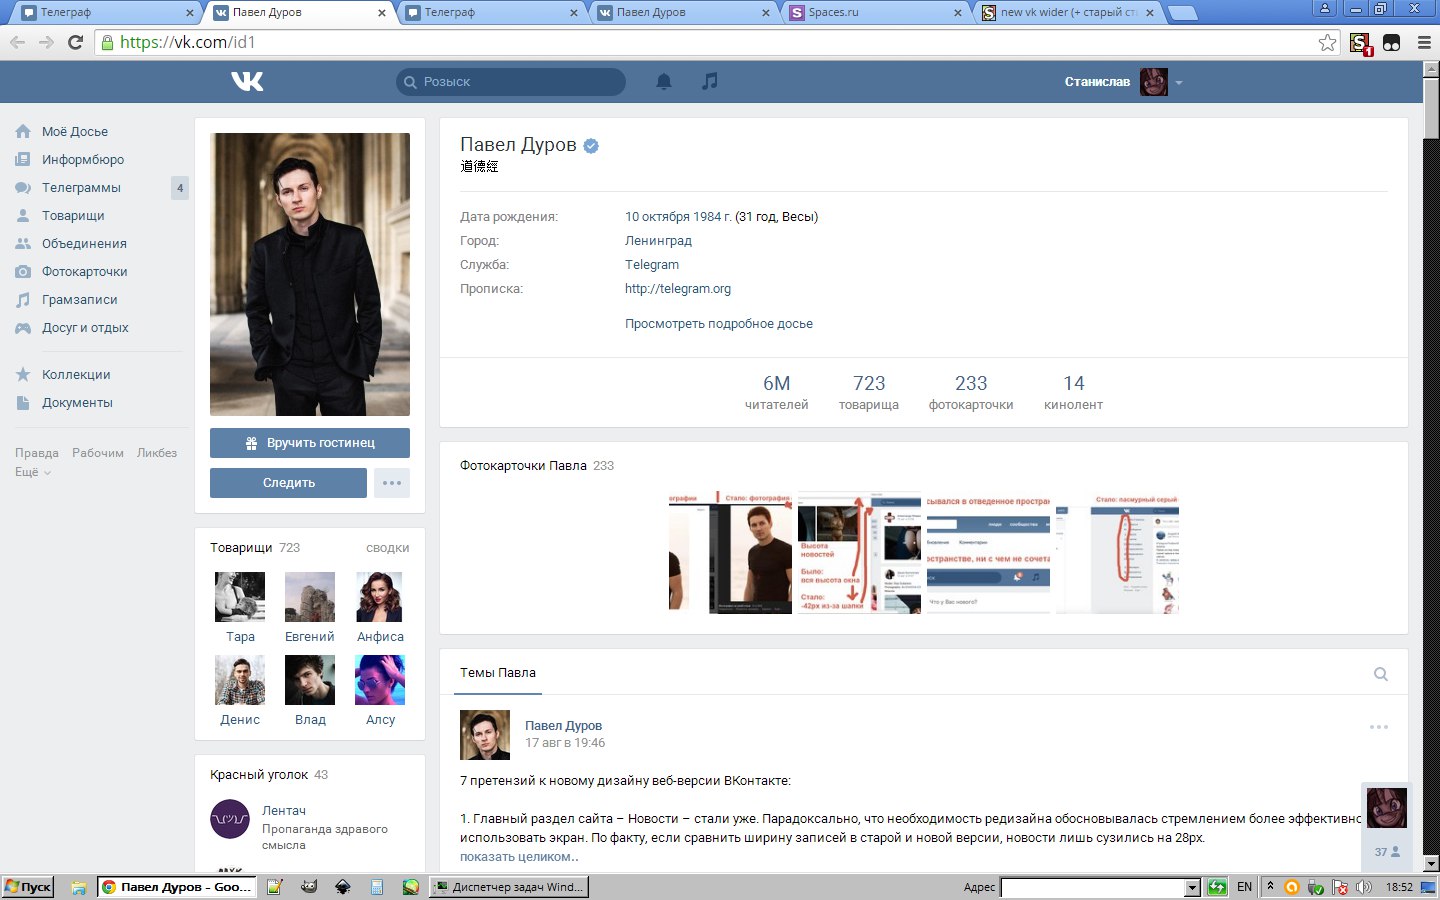Click the Розыск search field
Viewport: 1440px width, 900px height.
tap(510, 81)
